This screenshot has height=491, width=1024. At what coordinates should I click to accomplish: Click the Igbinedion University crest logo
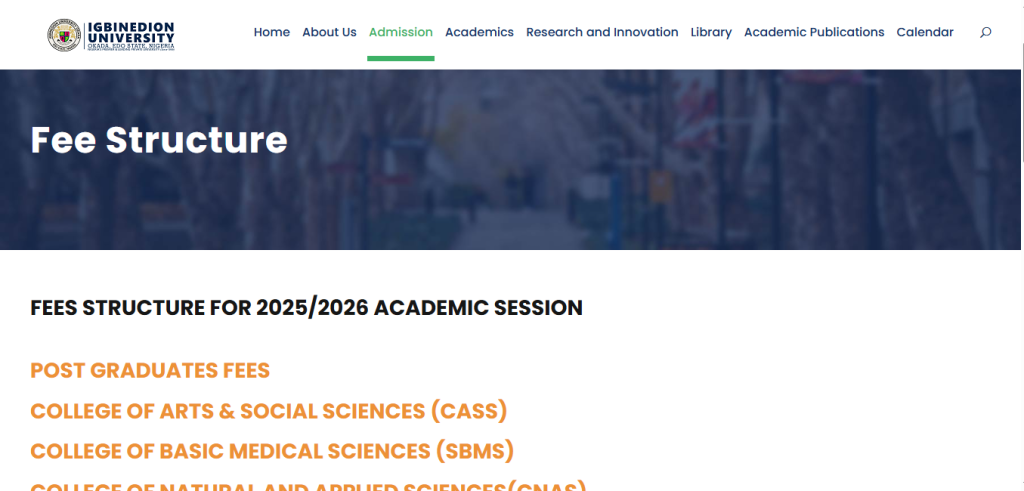[65, 35]
